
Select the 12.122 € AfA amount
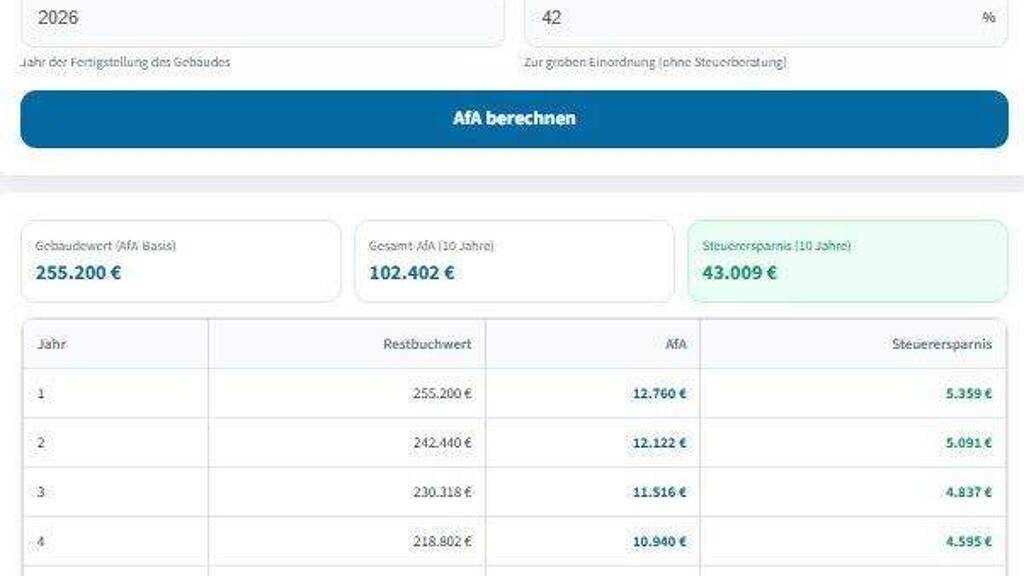pyautogui.click(x=659, y=443)
